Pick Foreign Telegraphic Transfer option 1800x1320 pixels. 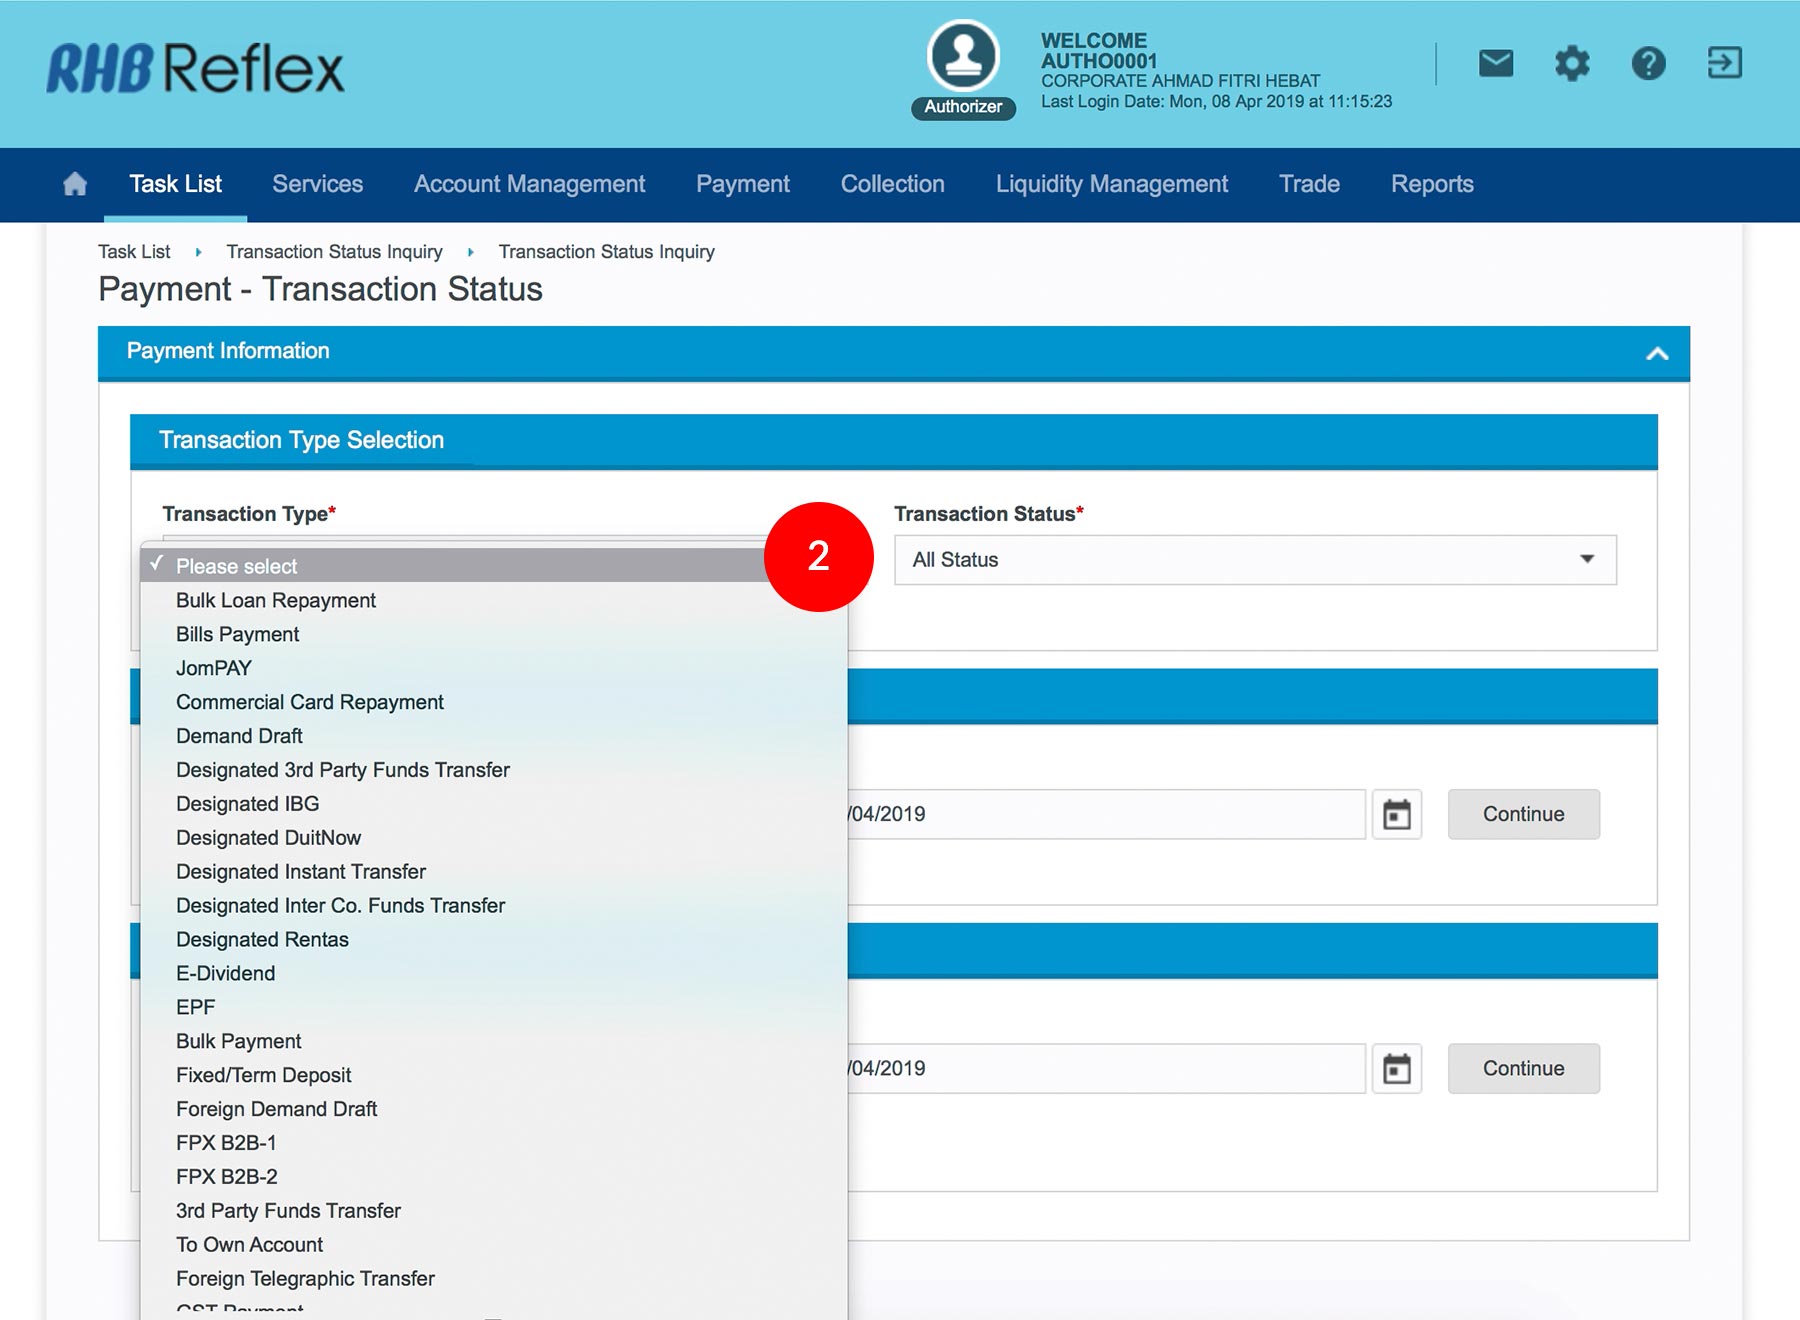[x=305, y=1278]
